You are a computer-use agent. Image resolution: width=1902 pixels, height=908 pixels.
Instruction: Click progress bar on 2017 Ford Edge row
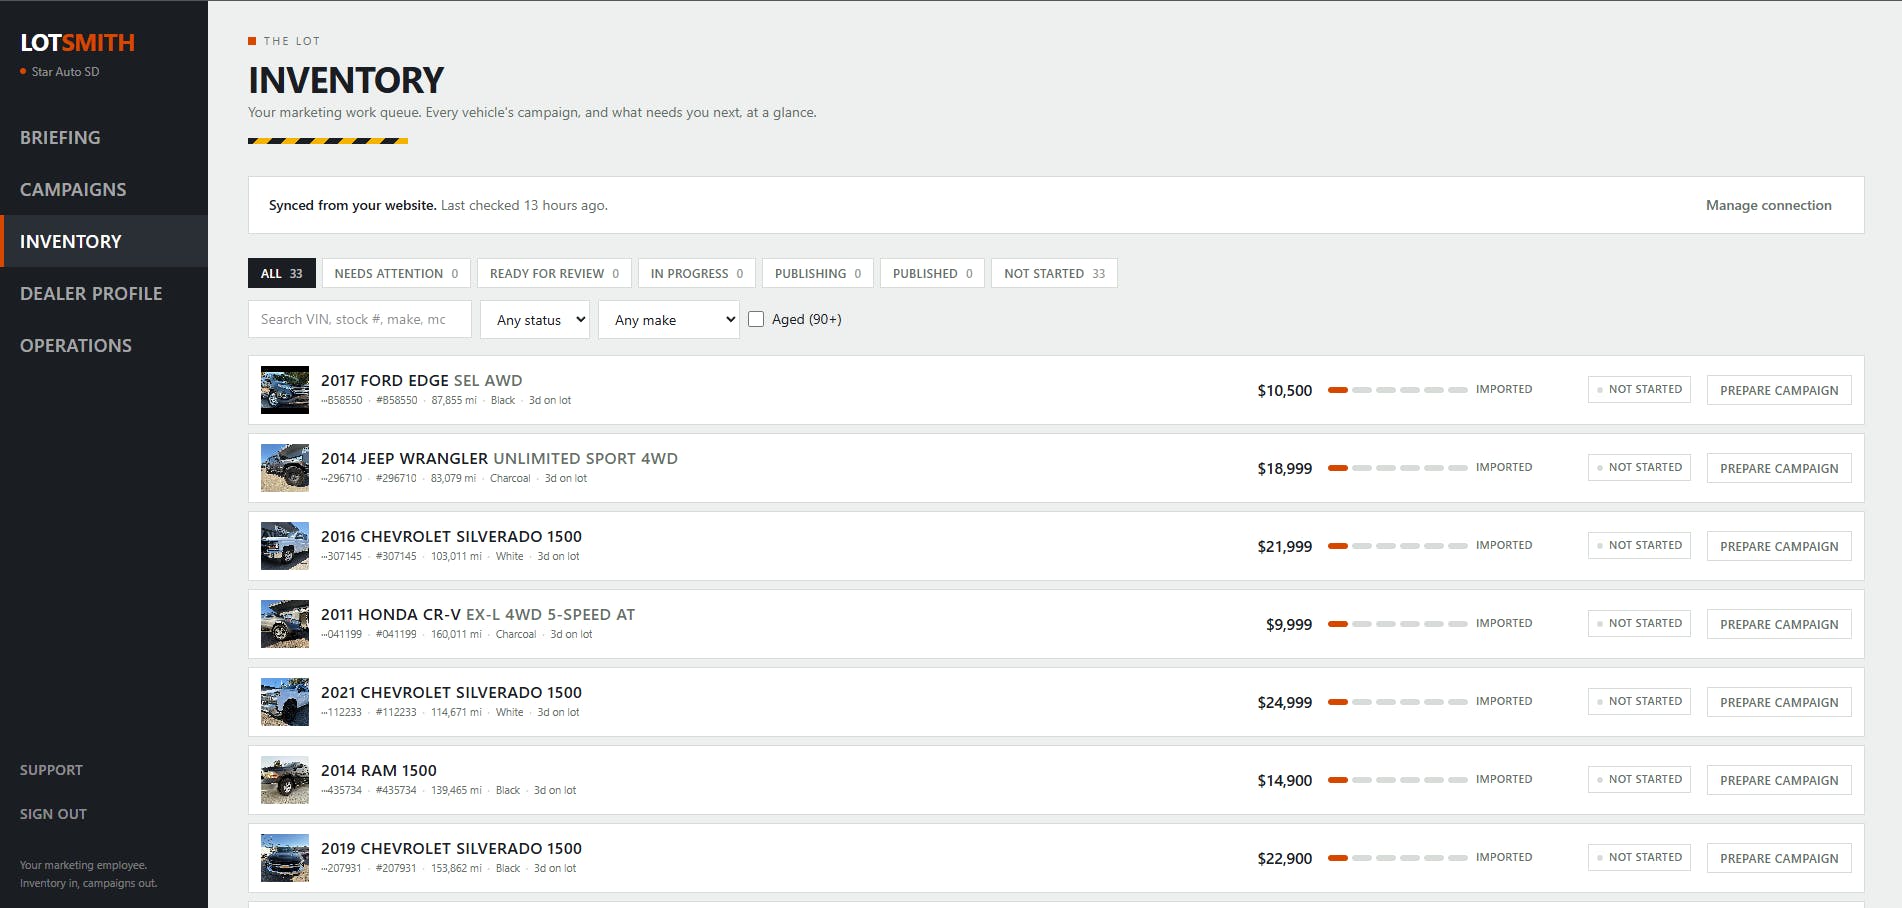pos(1398,390)
